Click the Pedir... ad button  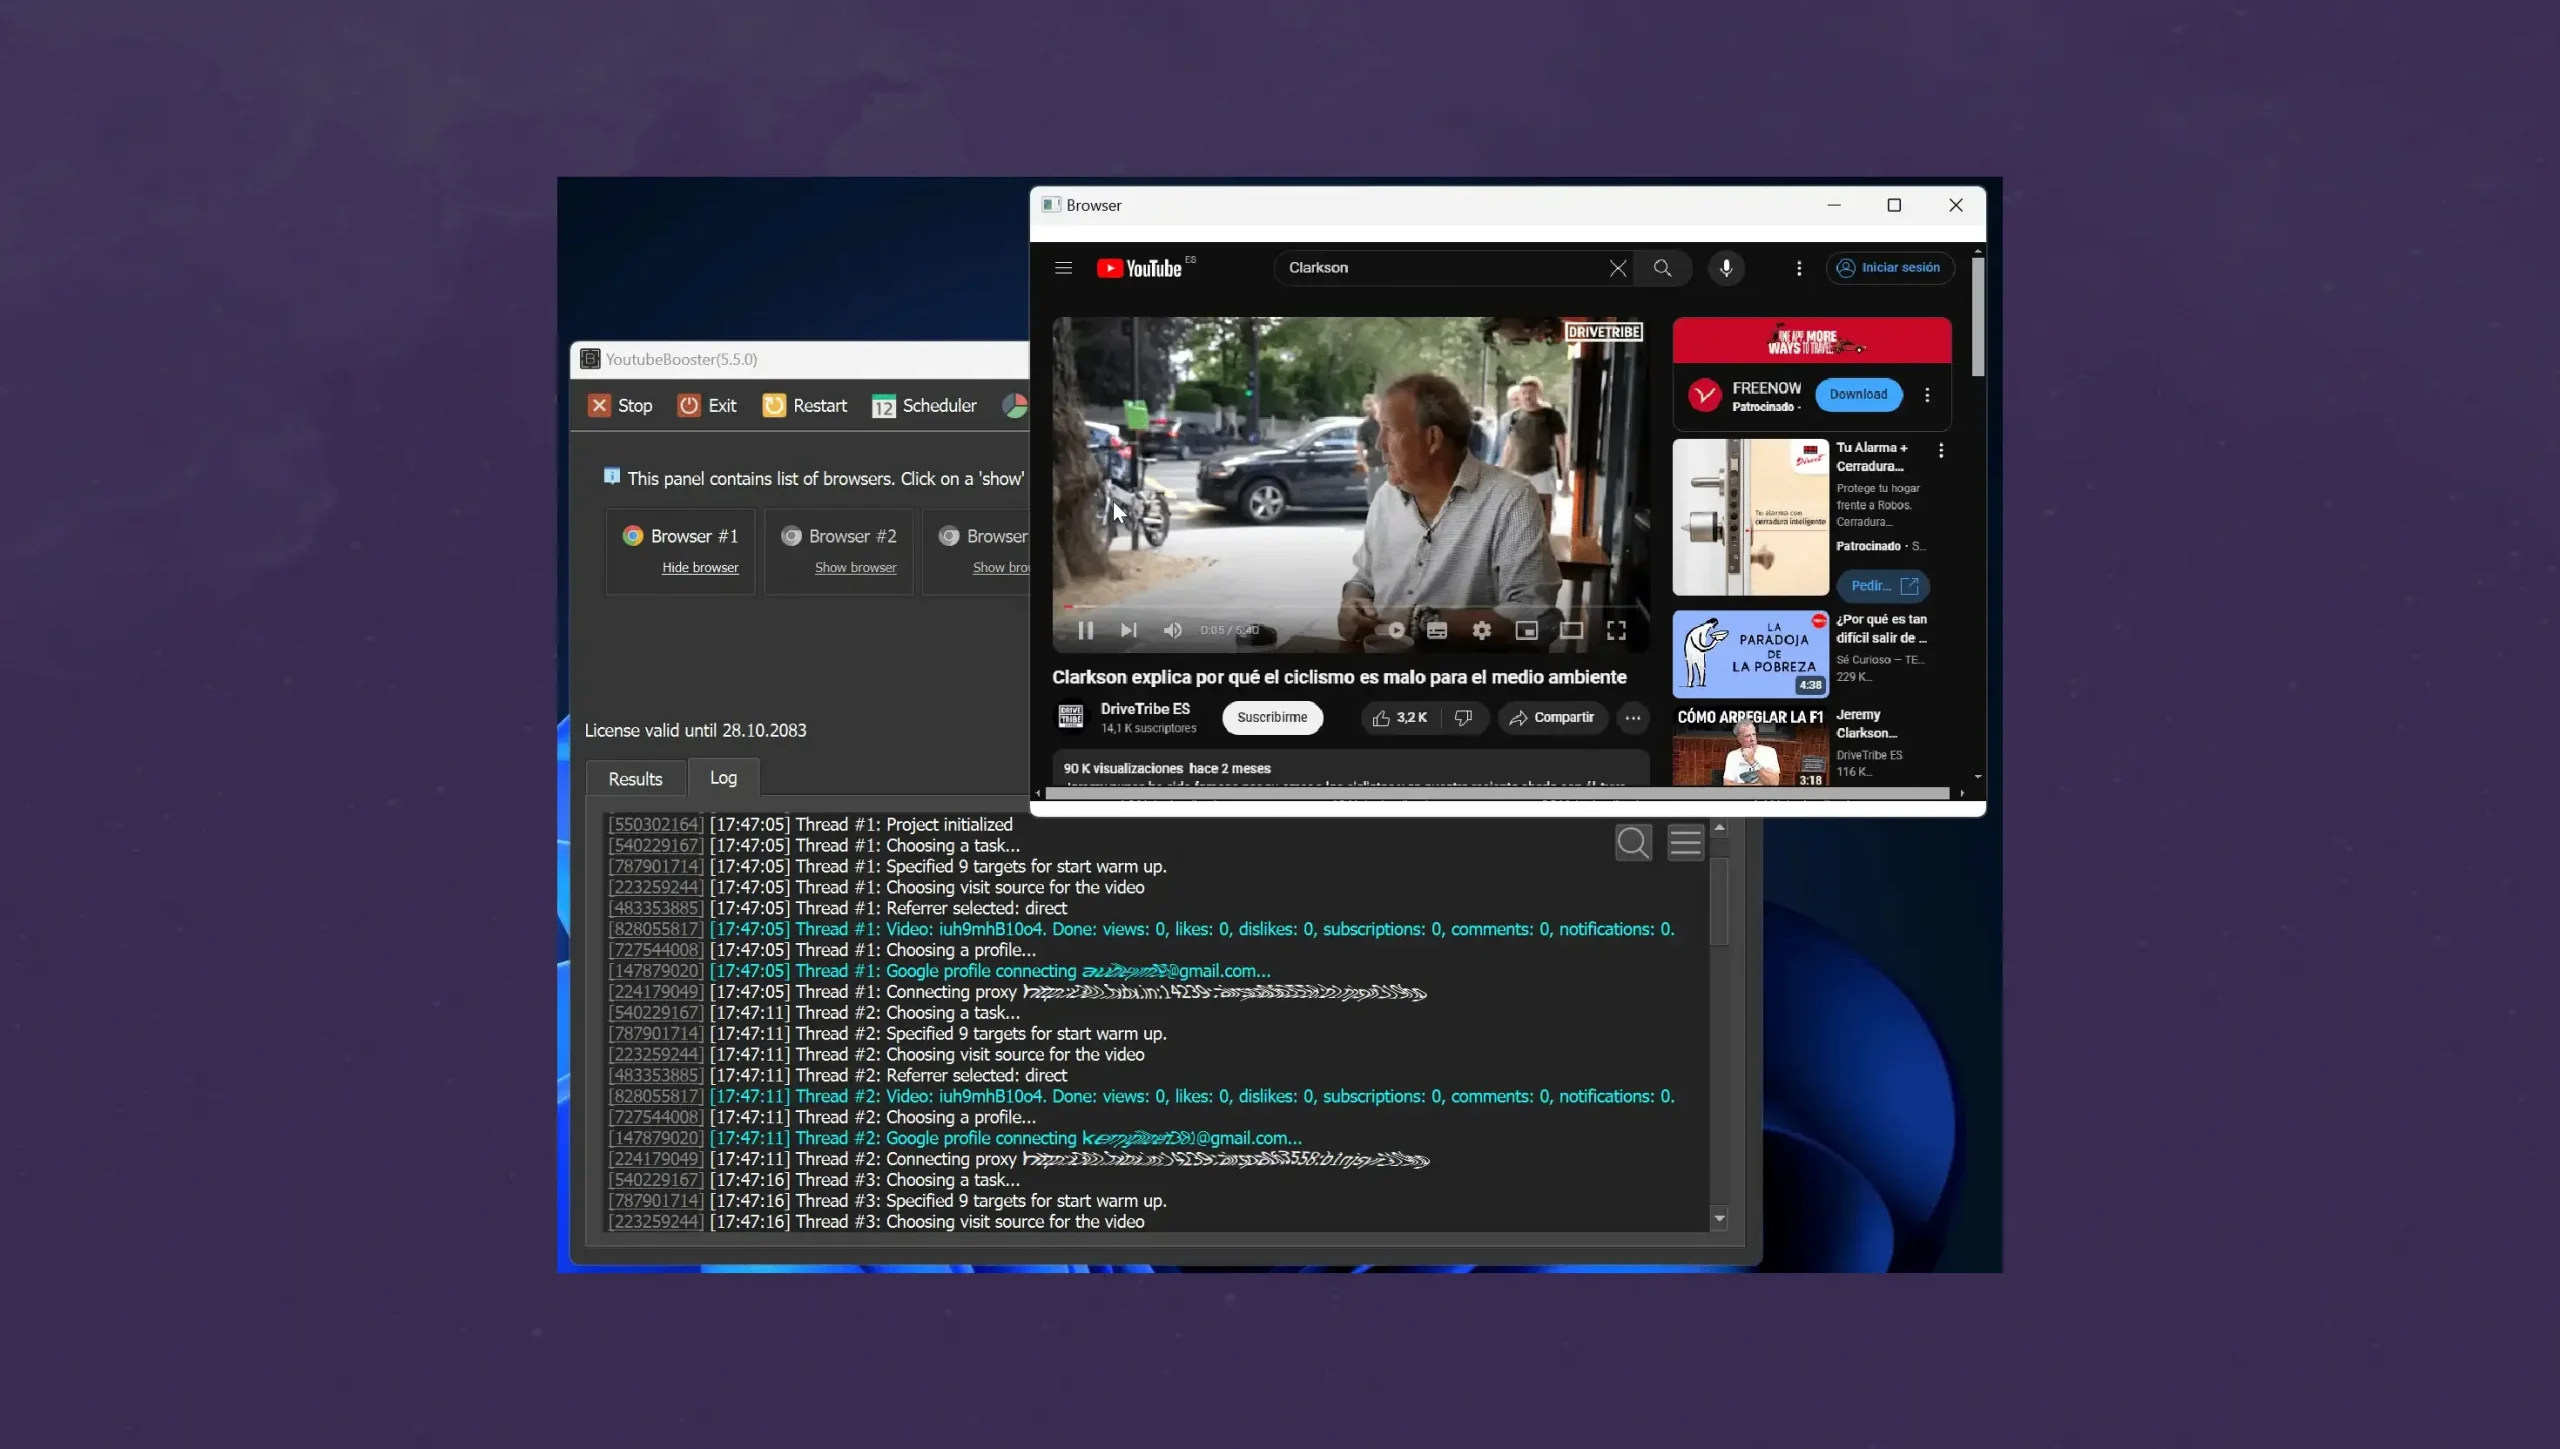point(1883,586)
